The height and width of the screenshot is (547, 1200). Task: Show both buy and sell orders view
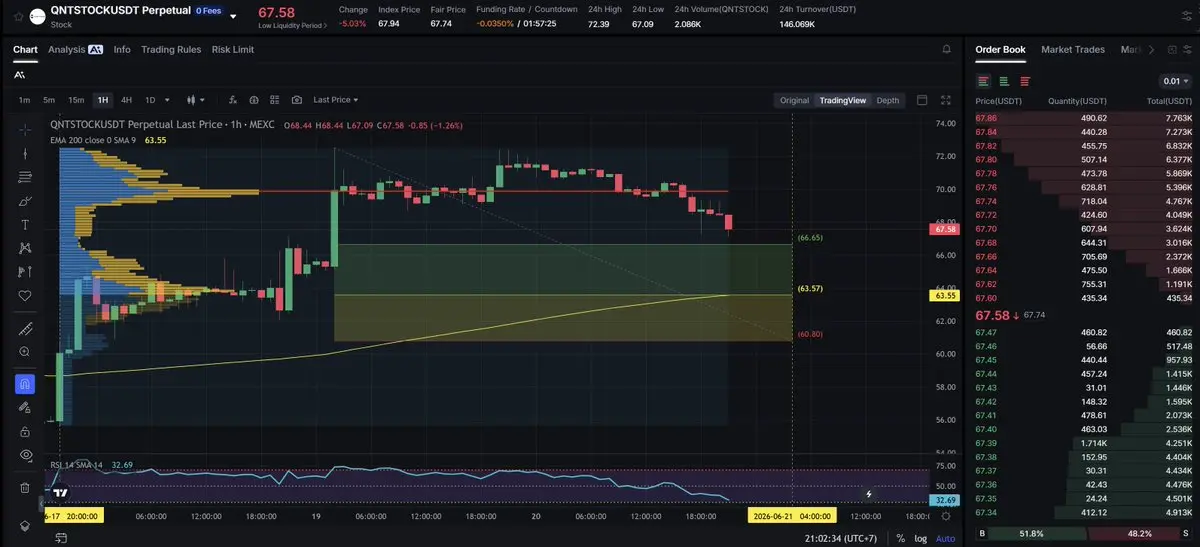pyautogui.click(x=984, y=81)
